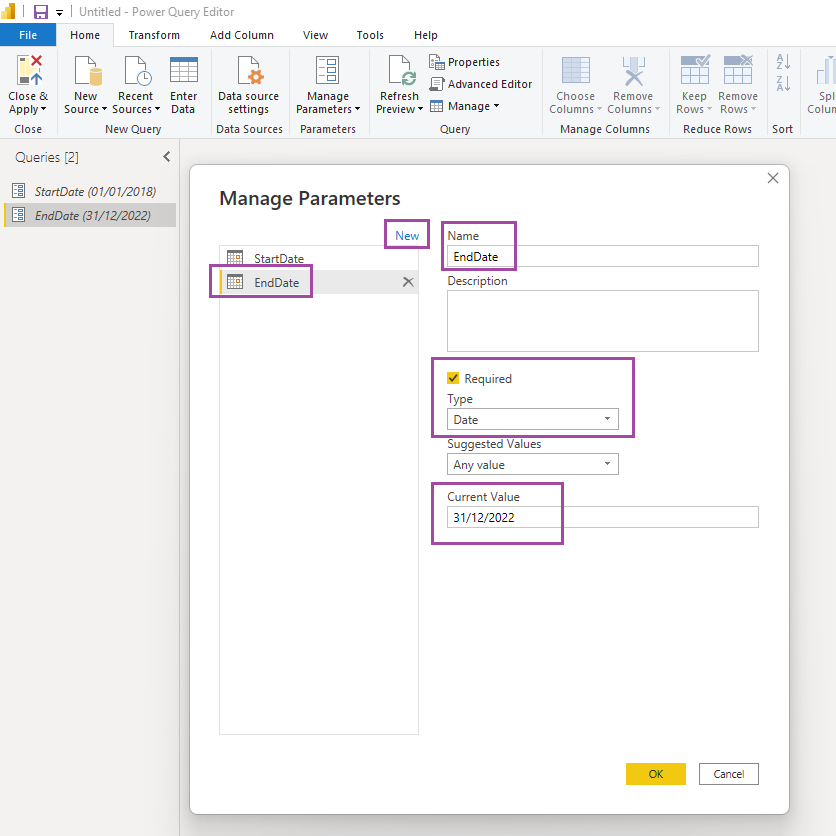The image size is (836, 836).
Task: Switch to the Tools tab
Action: [x=370, y=35]
